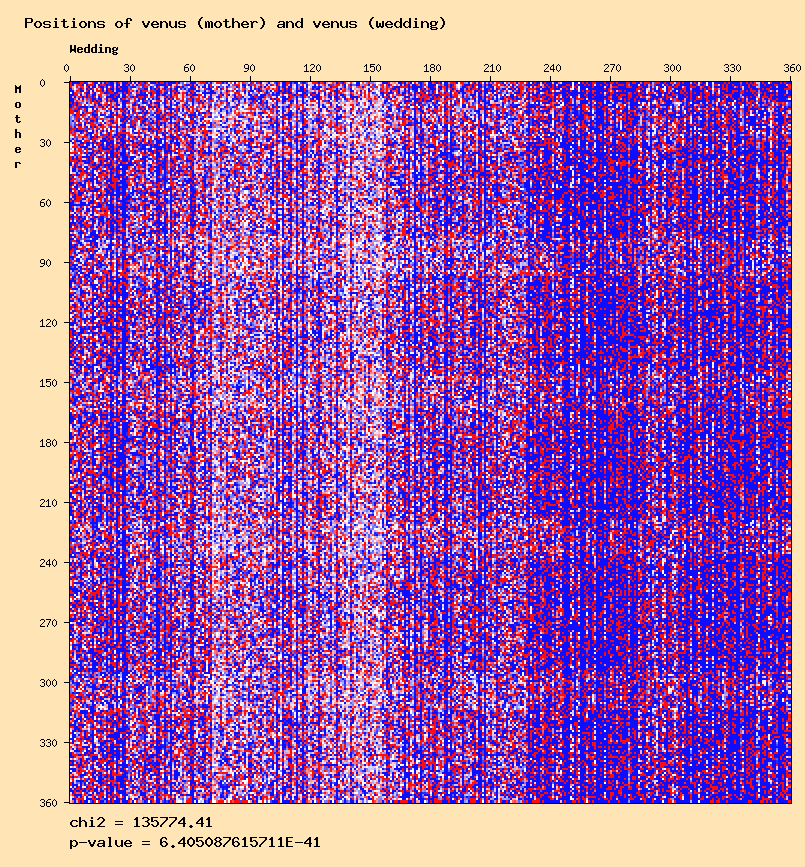Screen dimensions: 805x867
Task: Click the 90 tick on Wedding axis
Action: (x=249, y=68)
